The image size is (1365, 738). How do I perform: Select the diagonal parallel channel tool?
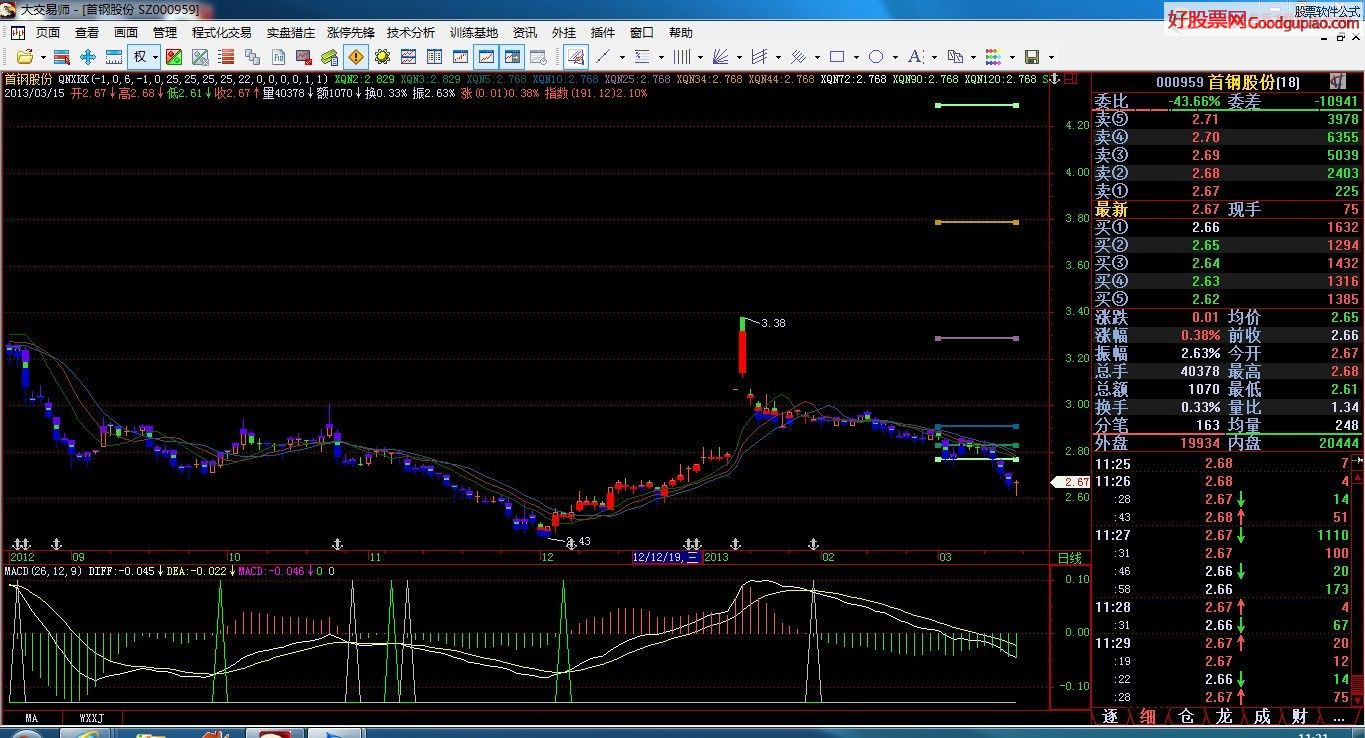[x=799, y=57]
